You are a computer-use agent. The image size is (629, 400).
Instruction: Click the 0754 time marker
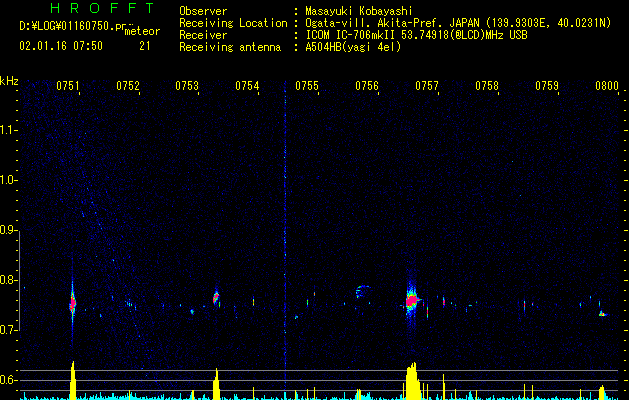(247, 86)
